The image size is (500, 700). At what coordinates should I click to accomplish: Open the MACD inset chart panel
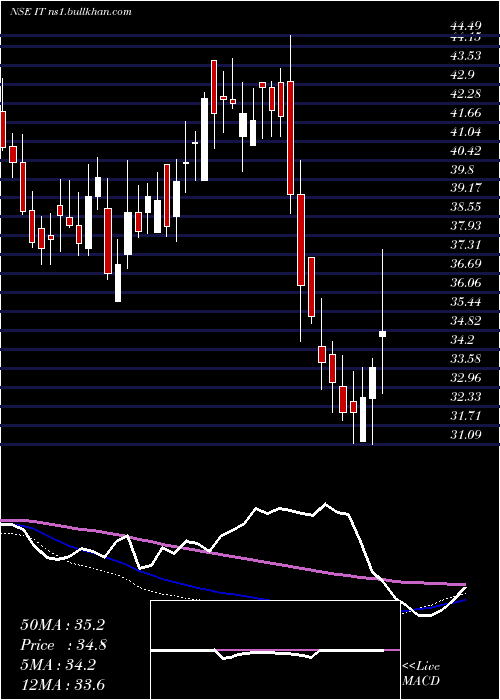coord(275,650)
